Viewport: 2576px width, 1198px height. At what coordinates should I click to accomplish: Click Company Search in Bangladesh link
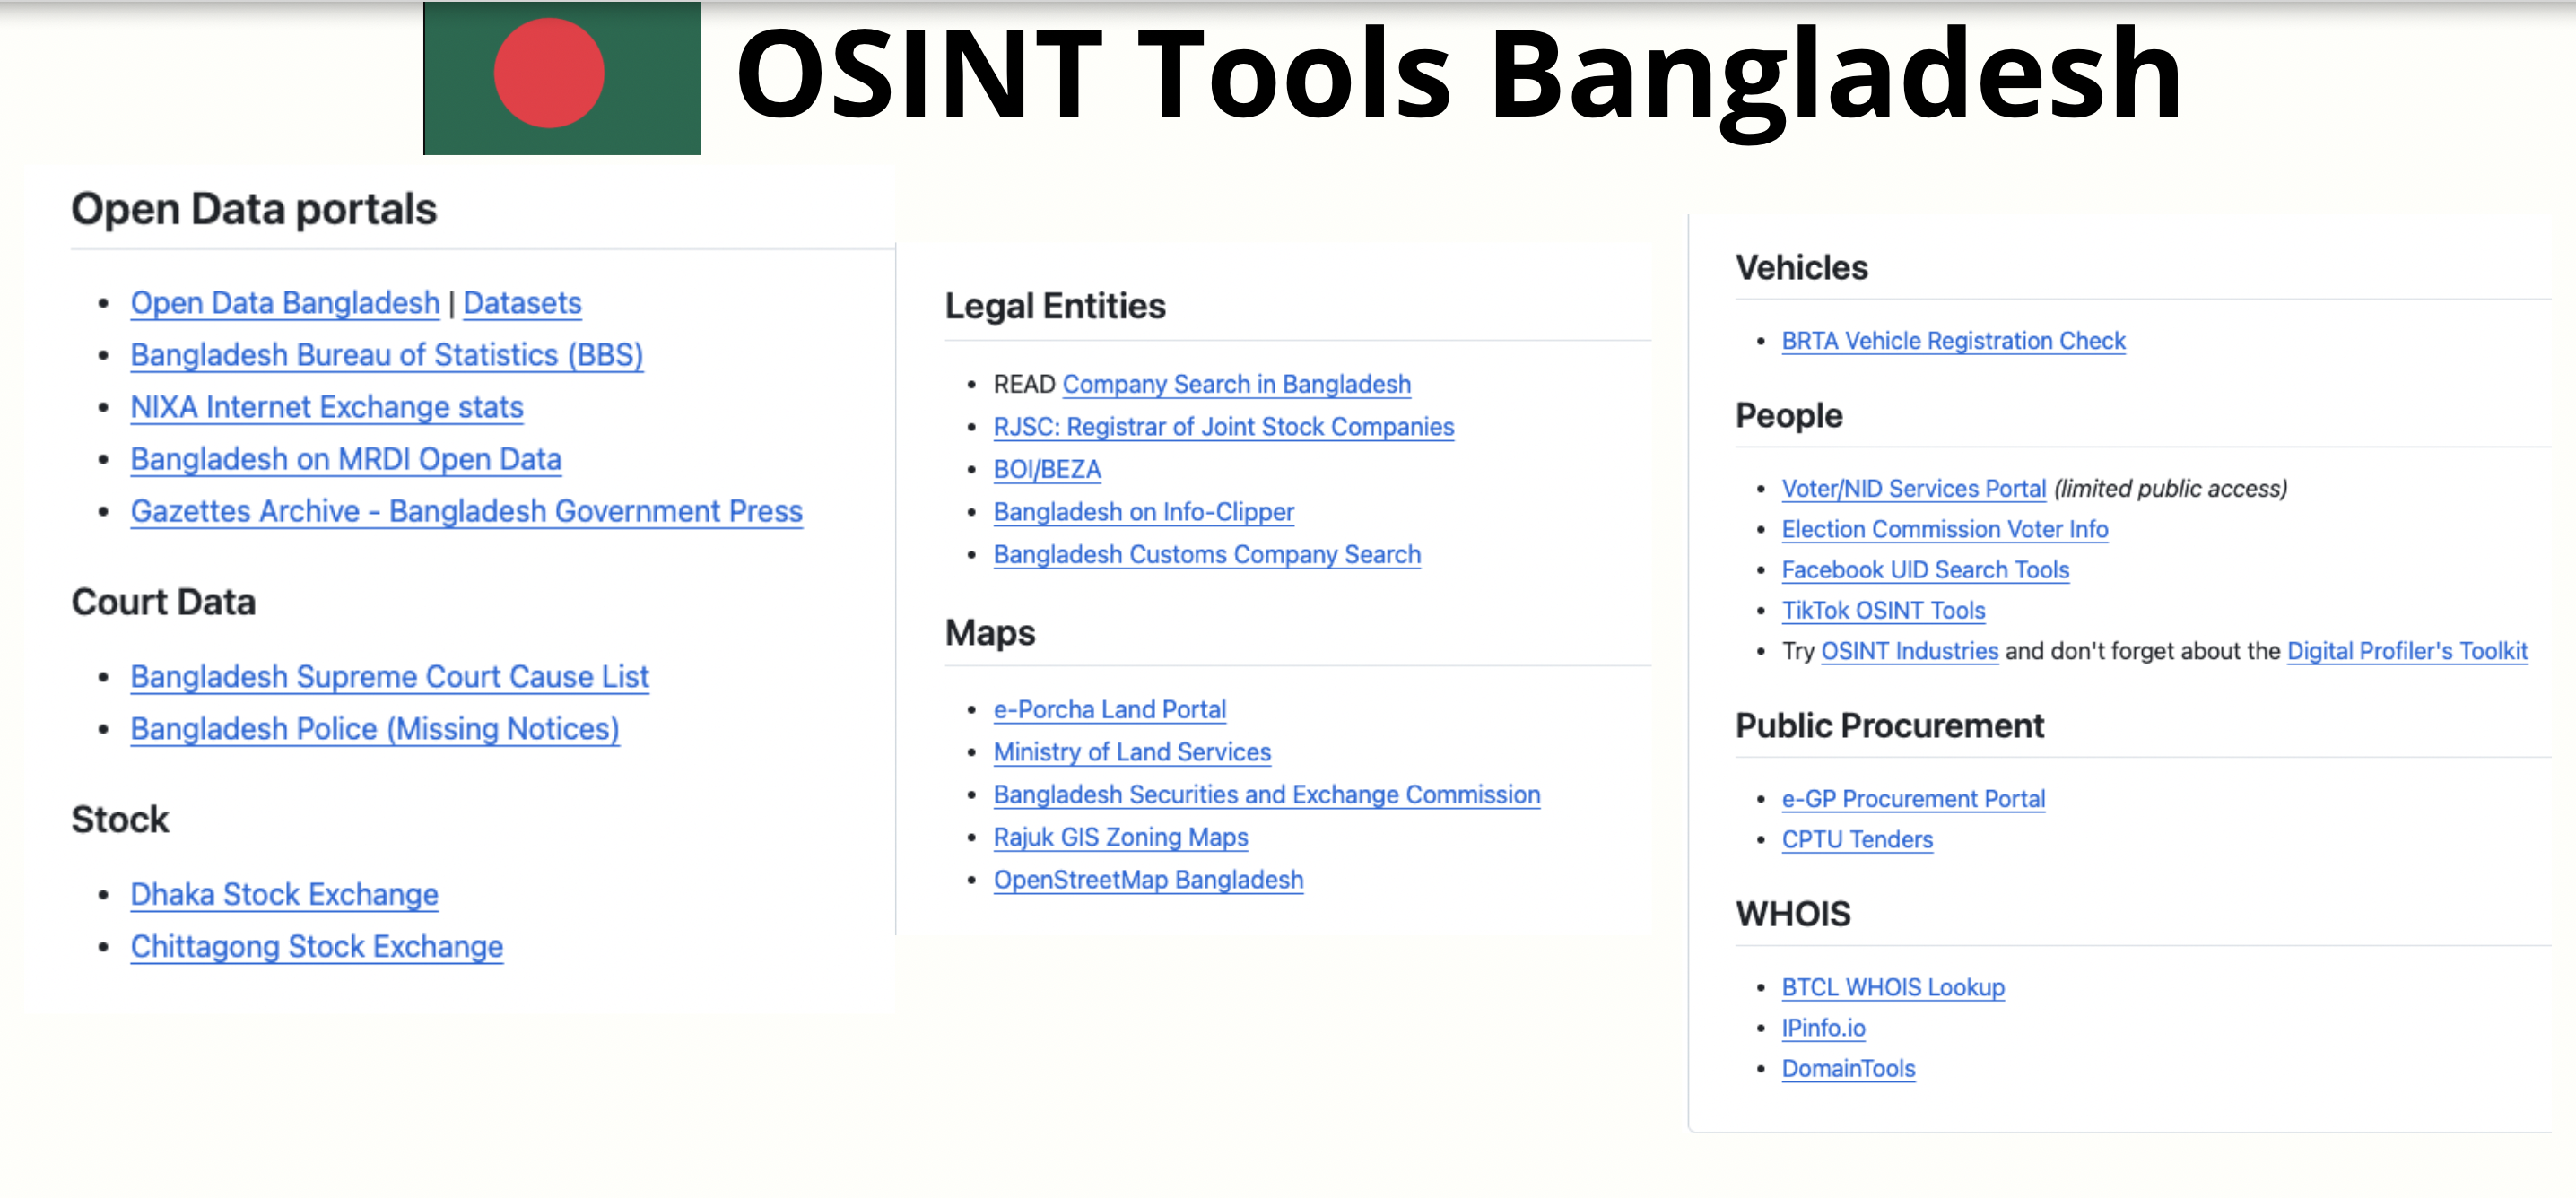pyautogui.click(x=1237, y=384)
